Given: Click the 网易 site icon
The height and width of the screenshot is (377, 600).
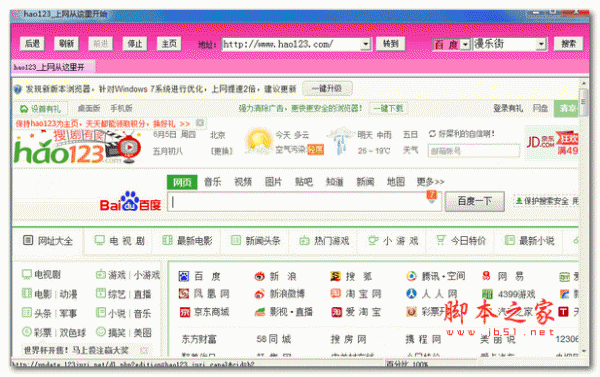Looking at the screenshot, I should (487, 276).
